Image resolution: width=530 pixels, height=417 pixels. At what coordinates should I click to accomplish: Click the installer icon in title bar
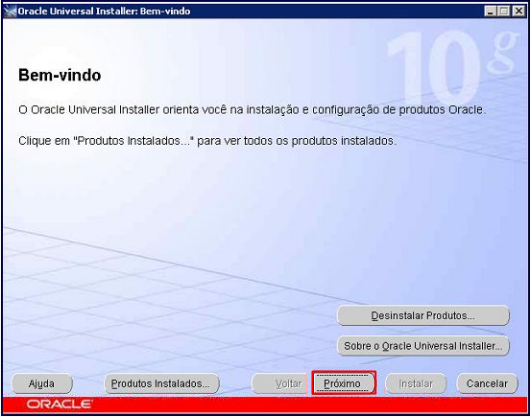(x=10, y=11)
